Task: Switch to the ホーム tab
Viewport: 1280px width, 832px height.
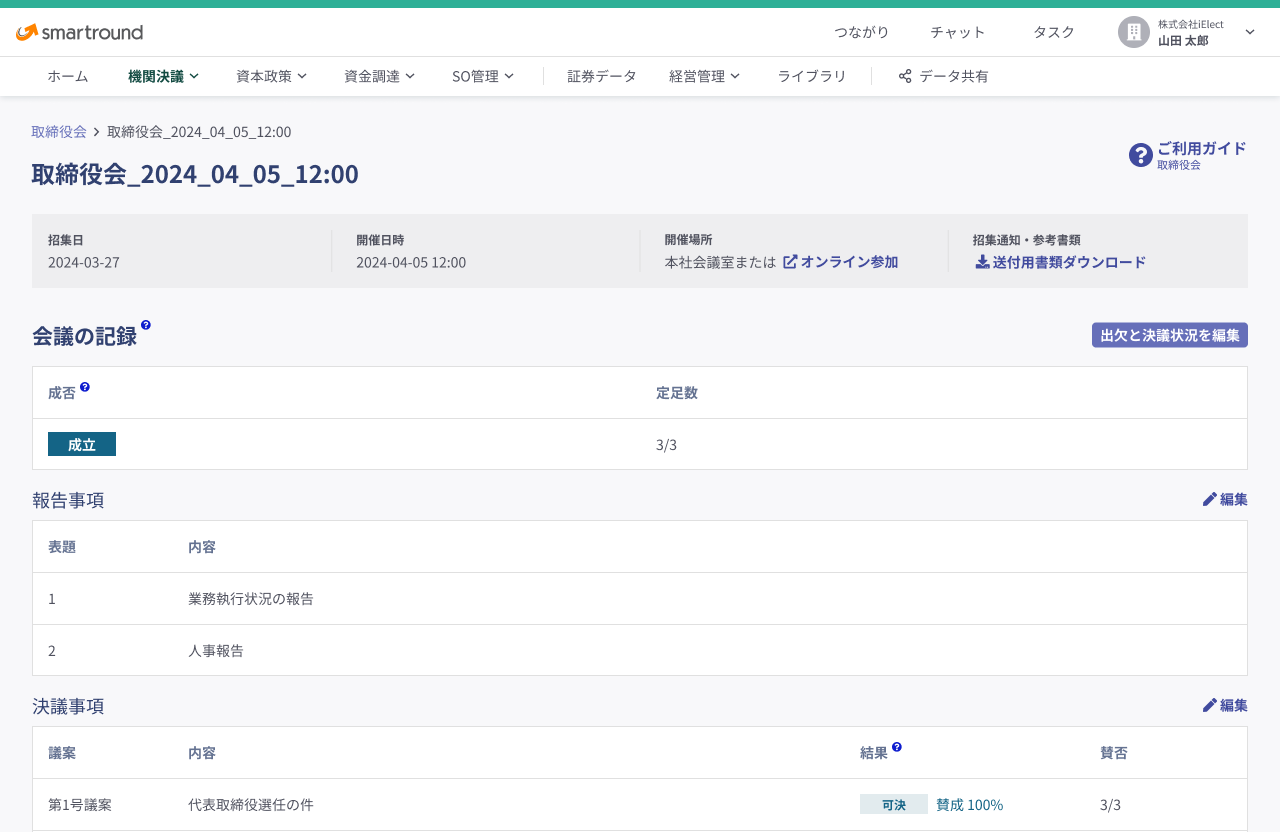Action: (68, 75)
